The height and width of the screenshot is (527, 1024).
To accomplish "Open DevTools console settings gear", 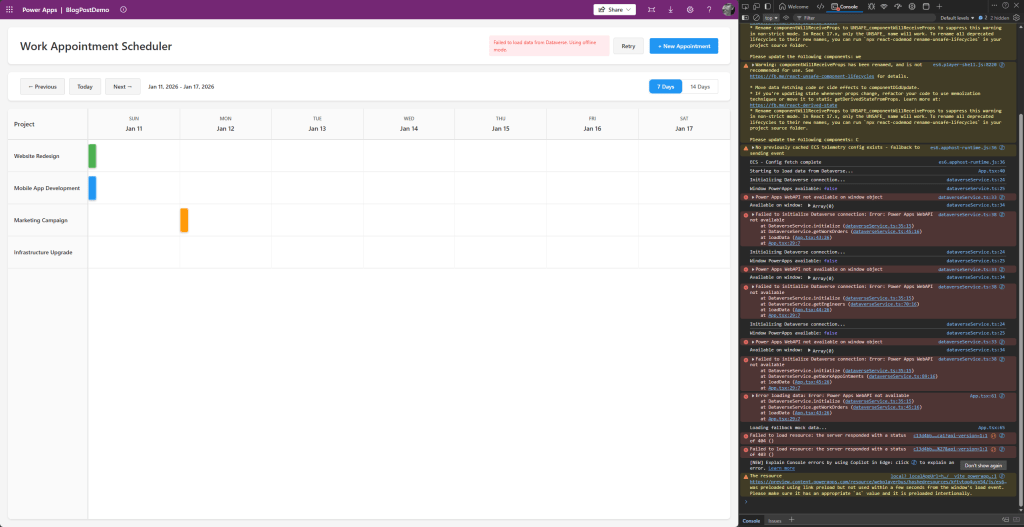I will [x=1015, y=18].
